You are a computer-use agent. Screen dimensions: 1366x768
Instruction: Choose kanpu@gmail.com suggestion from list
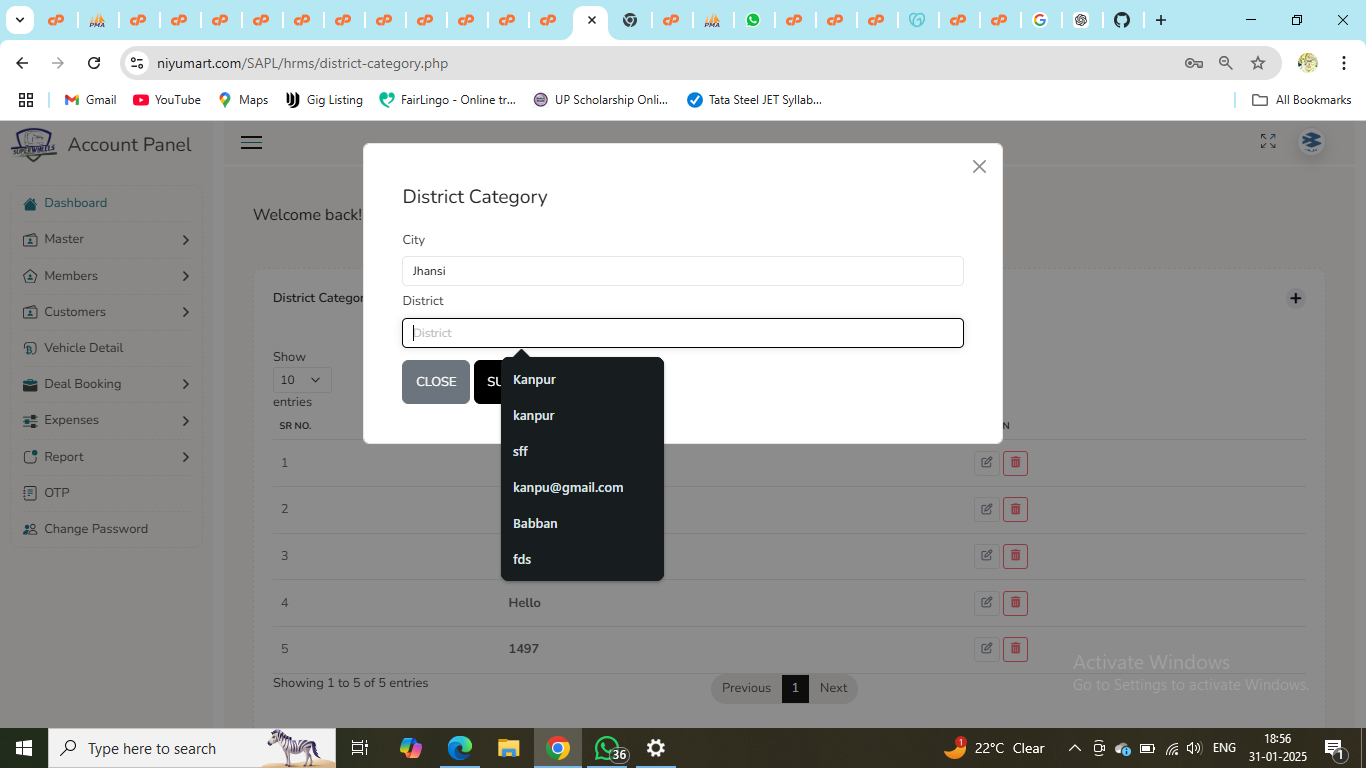click(568, 488)
